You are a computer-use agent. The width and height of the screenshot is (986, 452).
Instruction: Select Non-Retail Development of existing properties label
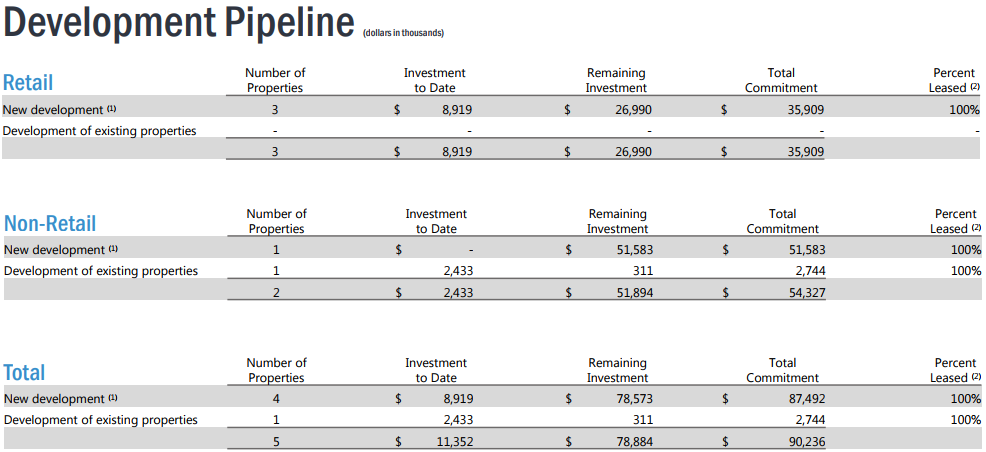(x=101, y=271)
